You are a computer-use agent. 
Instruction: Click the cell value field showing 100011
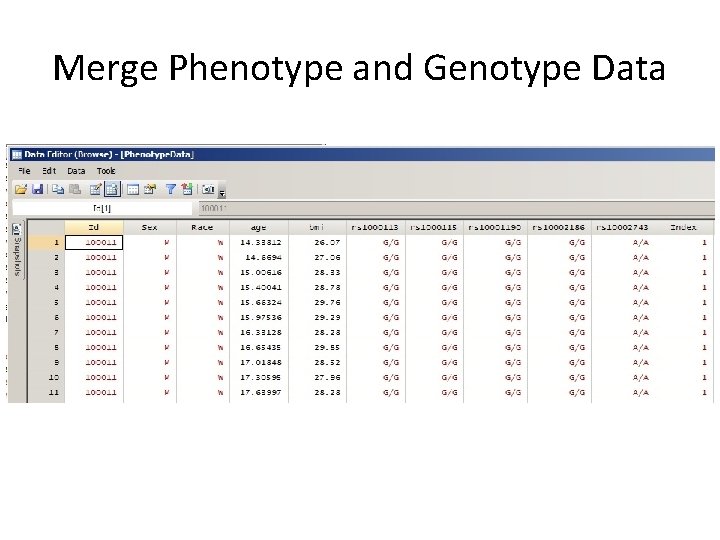point(456,208)
